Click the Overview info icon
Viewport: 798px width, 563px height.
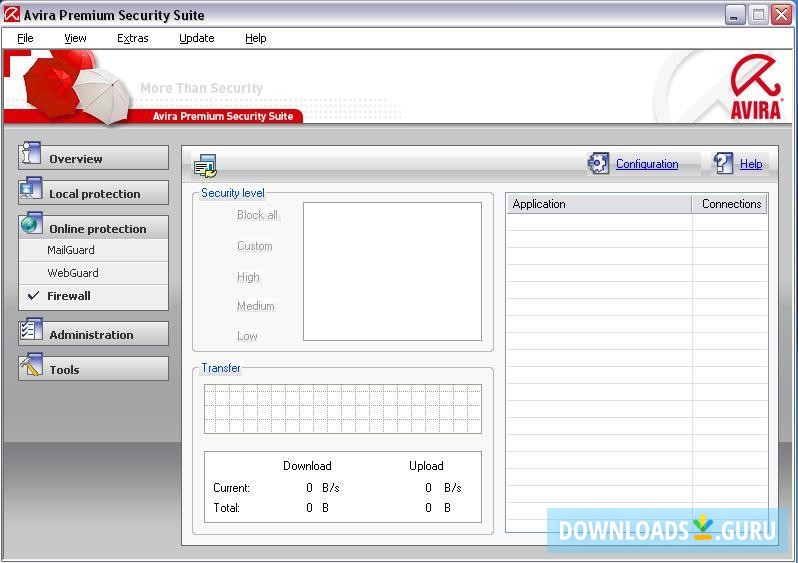click(x=31, y=153)
